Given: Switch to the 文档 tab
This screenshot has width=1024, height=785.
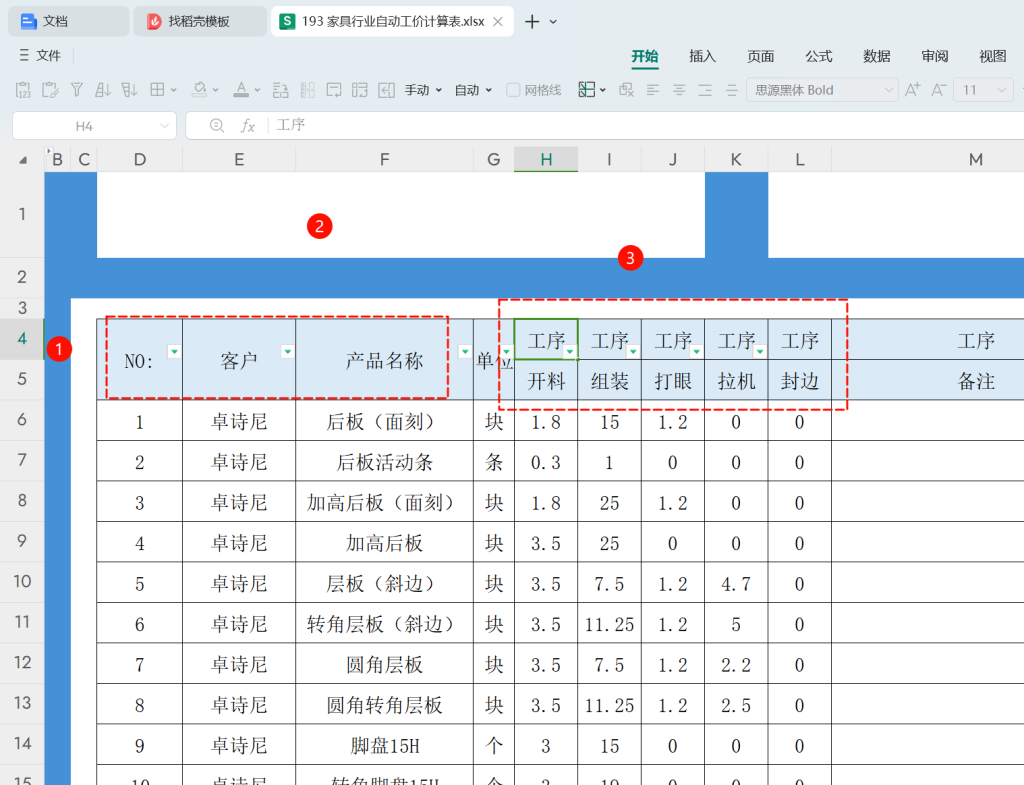Looking at the screenshot, I should (x=68, y=22).
